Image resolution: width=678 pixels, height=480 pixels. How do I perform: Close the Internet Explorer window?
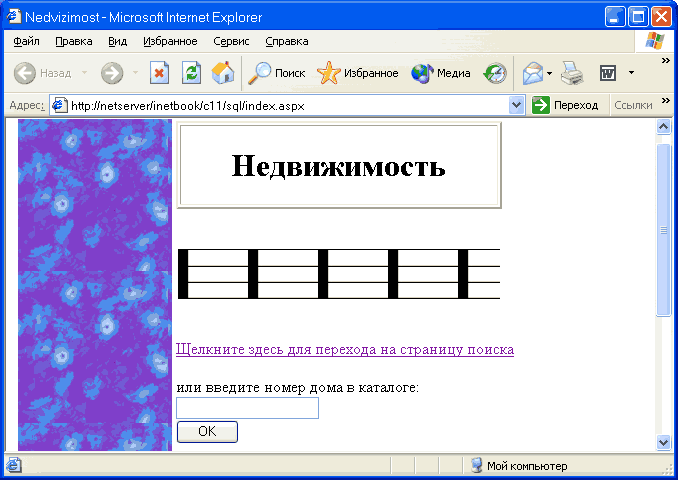pyautogui.click(x=662, y=17)
